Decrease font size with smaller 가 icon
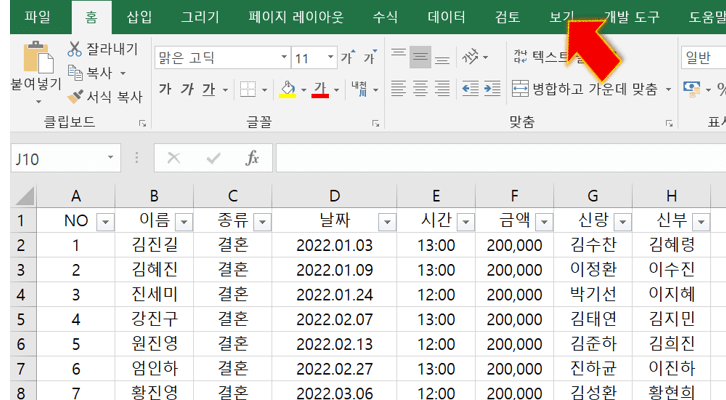 coord(370,57)
